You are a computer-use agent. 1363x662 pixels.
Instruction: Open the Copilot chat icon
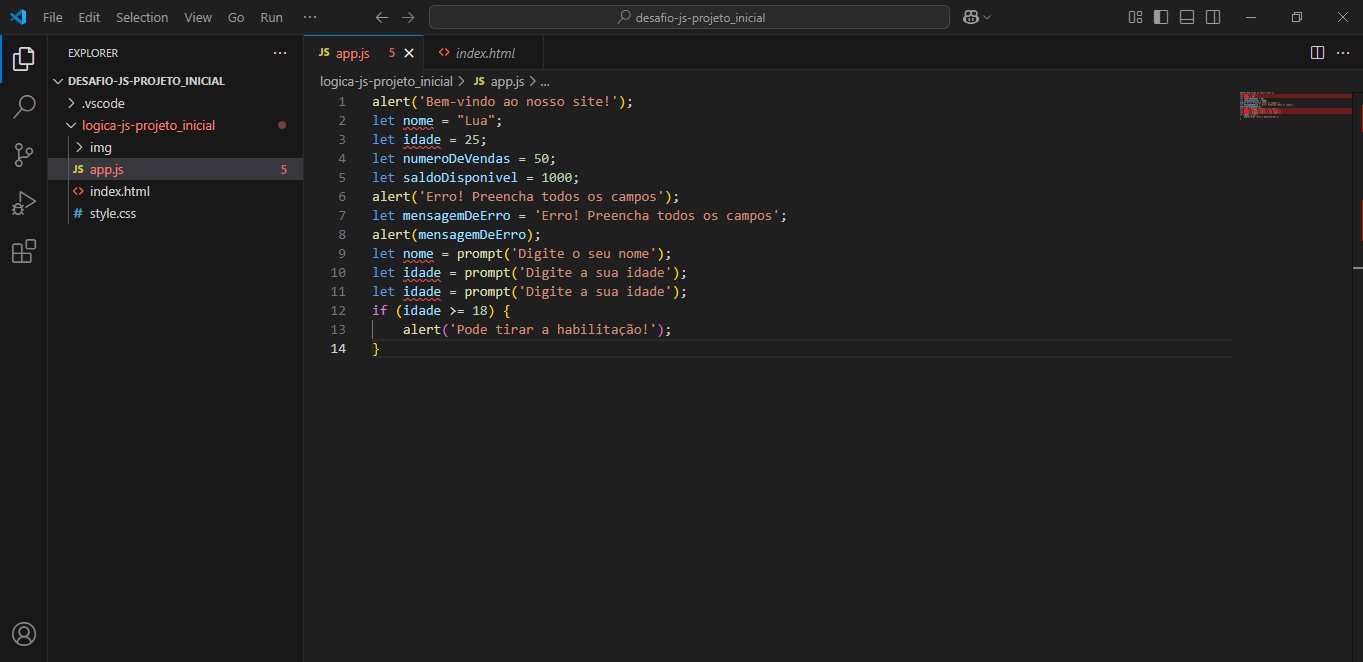(x=970, y=17)
